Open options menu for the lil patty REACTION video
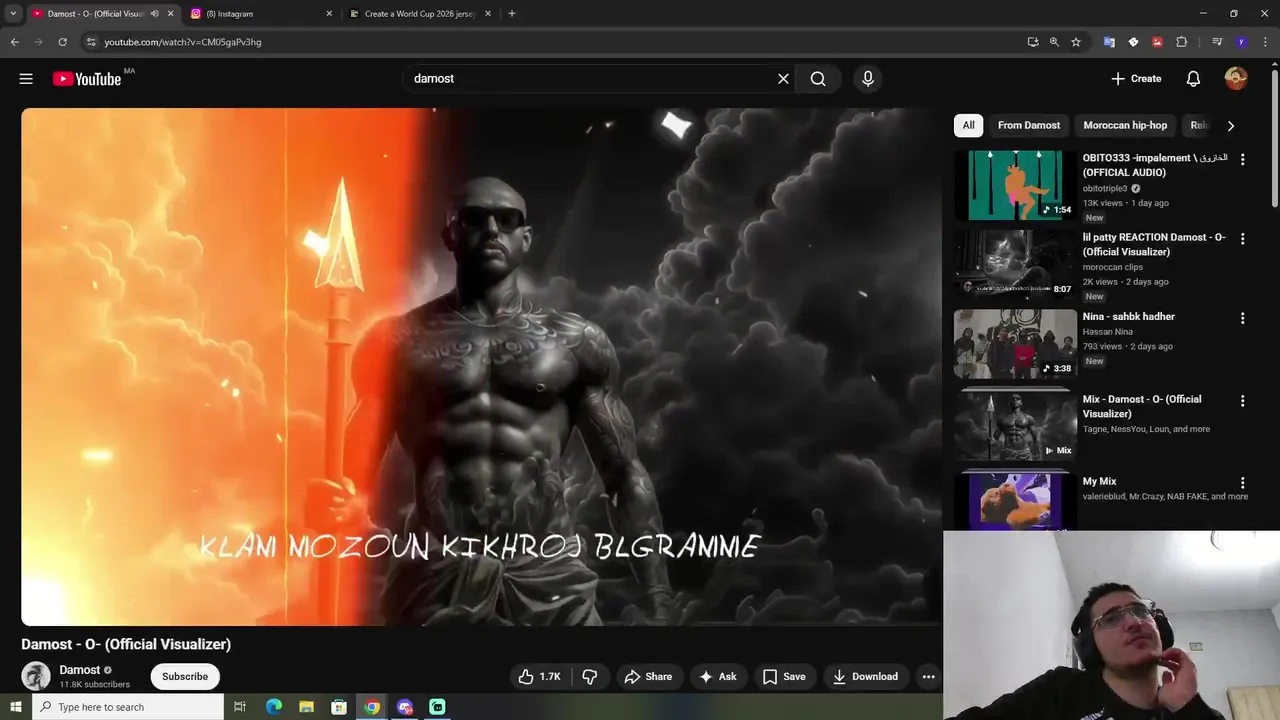The height and width of the screenshot is (720, 1280). click(1242, 239)
